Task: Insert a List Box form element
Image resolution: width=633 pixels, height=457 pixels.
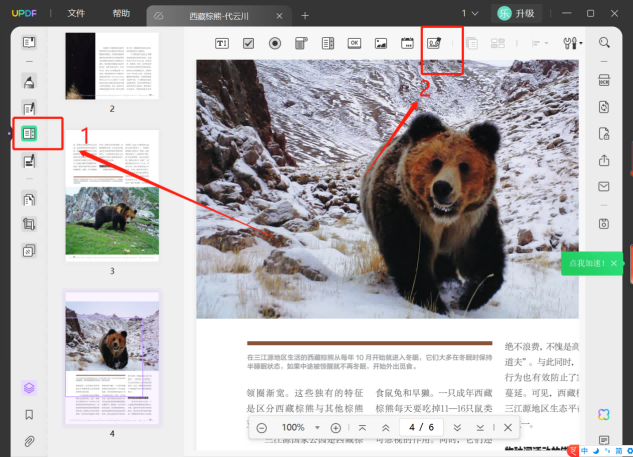Action: pyautogui.click(x=328, y=43)
